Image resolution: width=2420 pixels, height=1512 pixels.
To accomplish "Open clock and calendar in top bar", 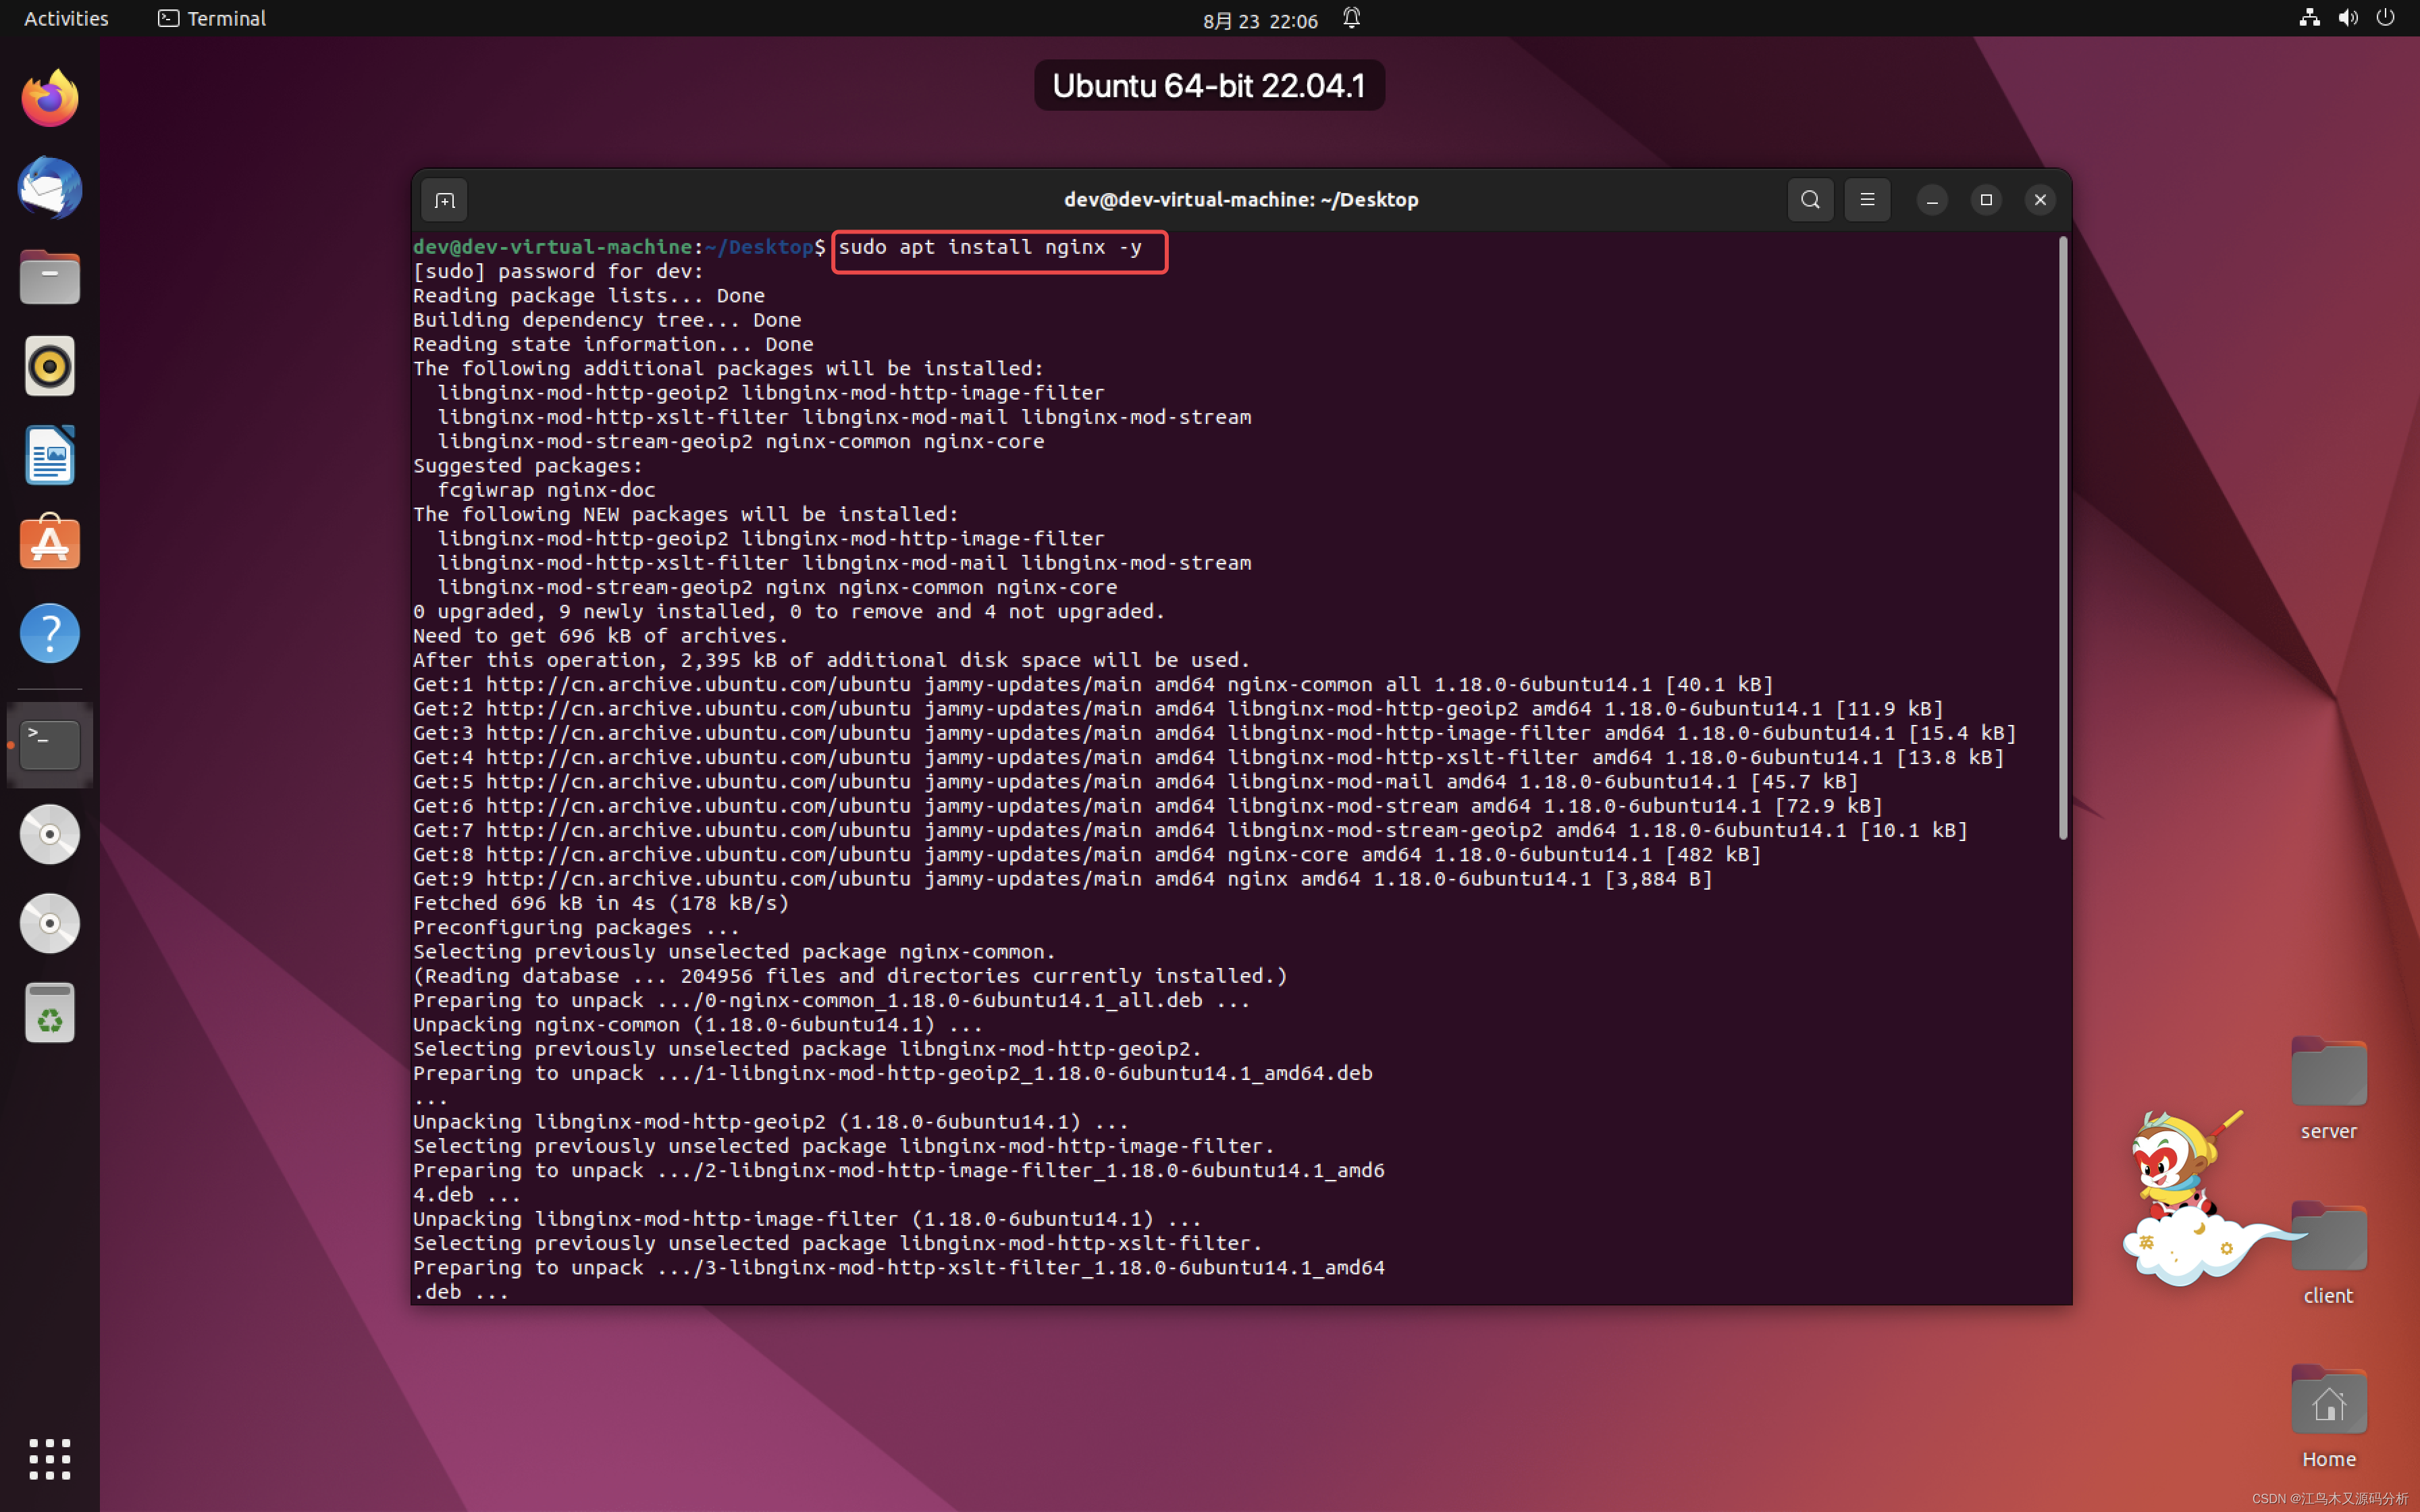I will tap(1260, 20).
